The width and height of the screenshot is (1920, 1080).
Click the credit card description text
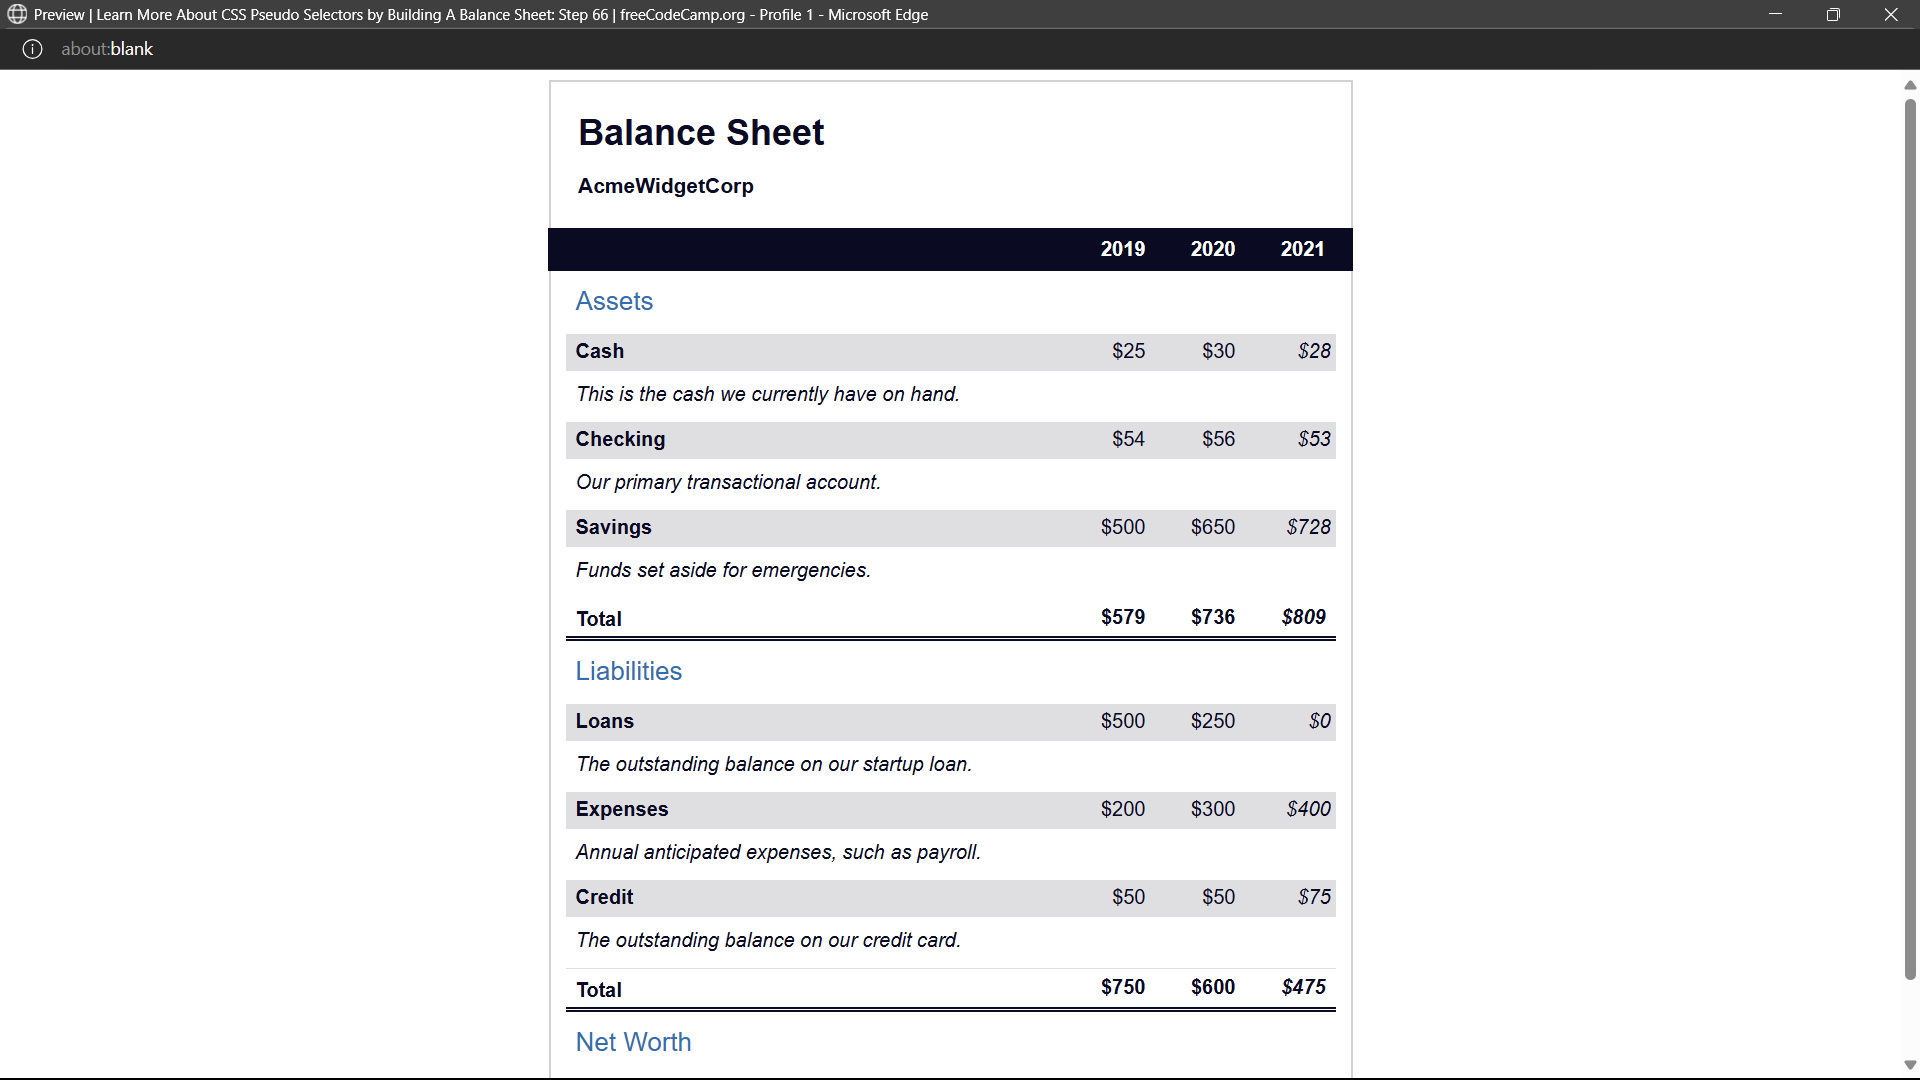point(768,940)
